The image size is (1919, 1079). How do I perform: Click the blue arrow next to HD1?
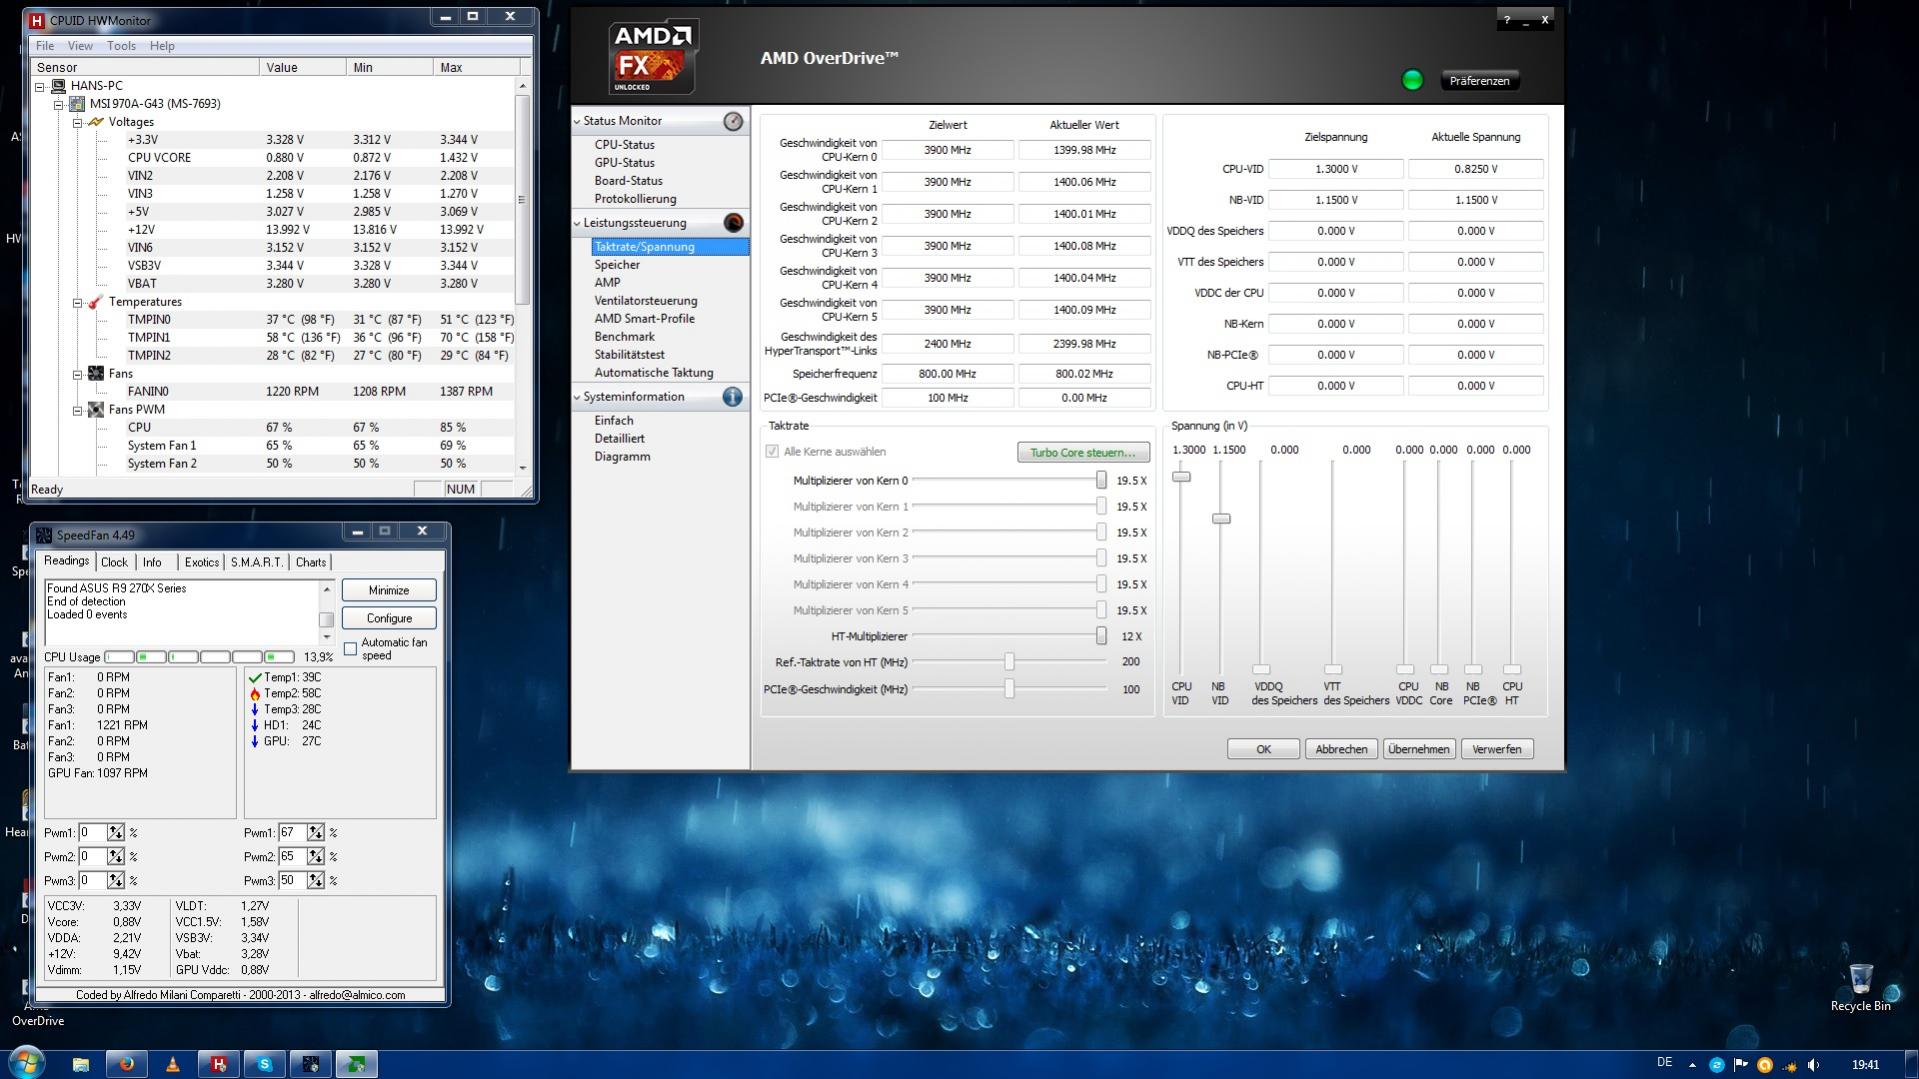[255, 725]
